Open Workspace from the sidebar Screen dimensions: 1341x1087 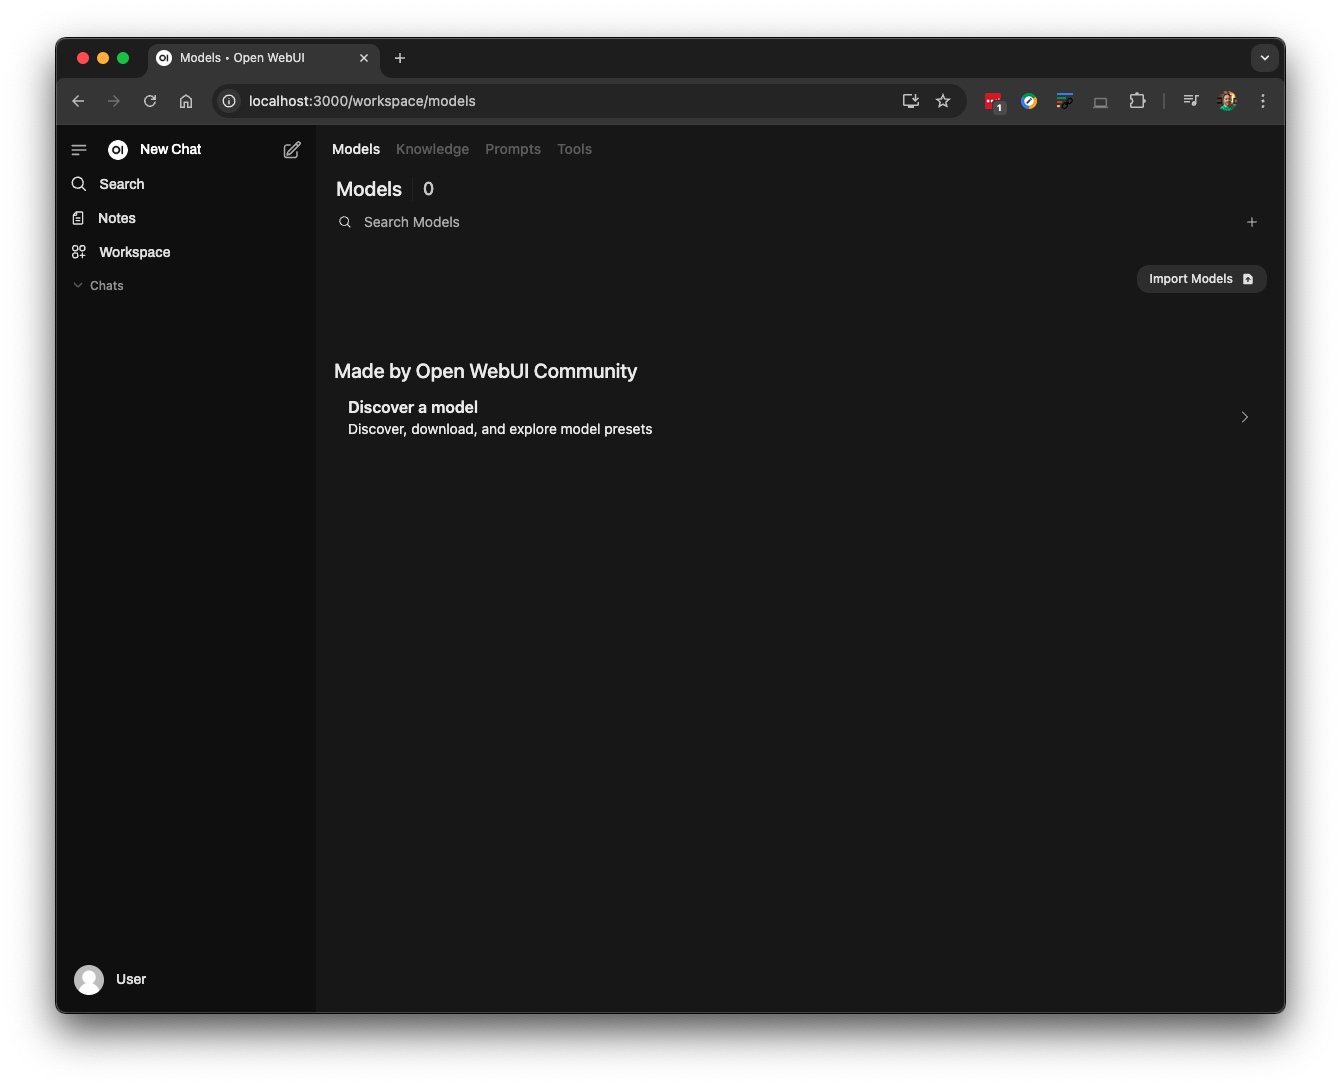(x=134, y=252)
